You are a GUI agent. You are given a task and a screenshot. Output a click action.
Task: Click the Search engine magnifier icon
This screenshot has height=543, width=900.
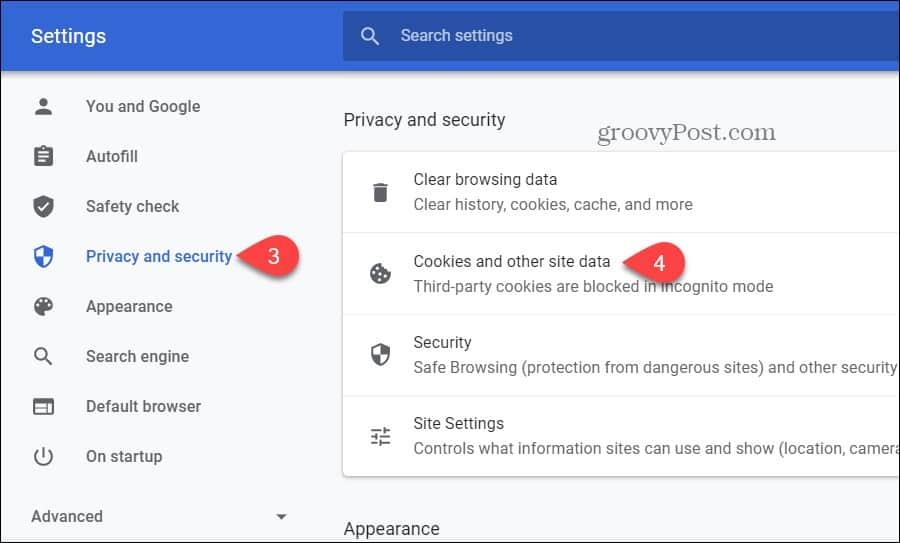(x=43, y=356)
